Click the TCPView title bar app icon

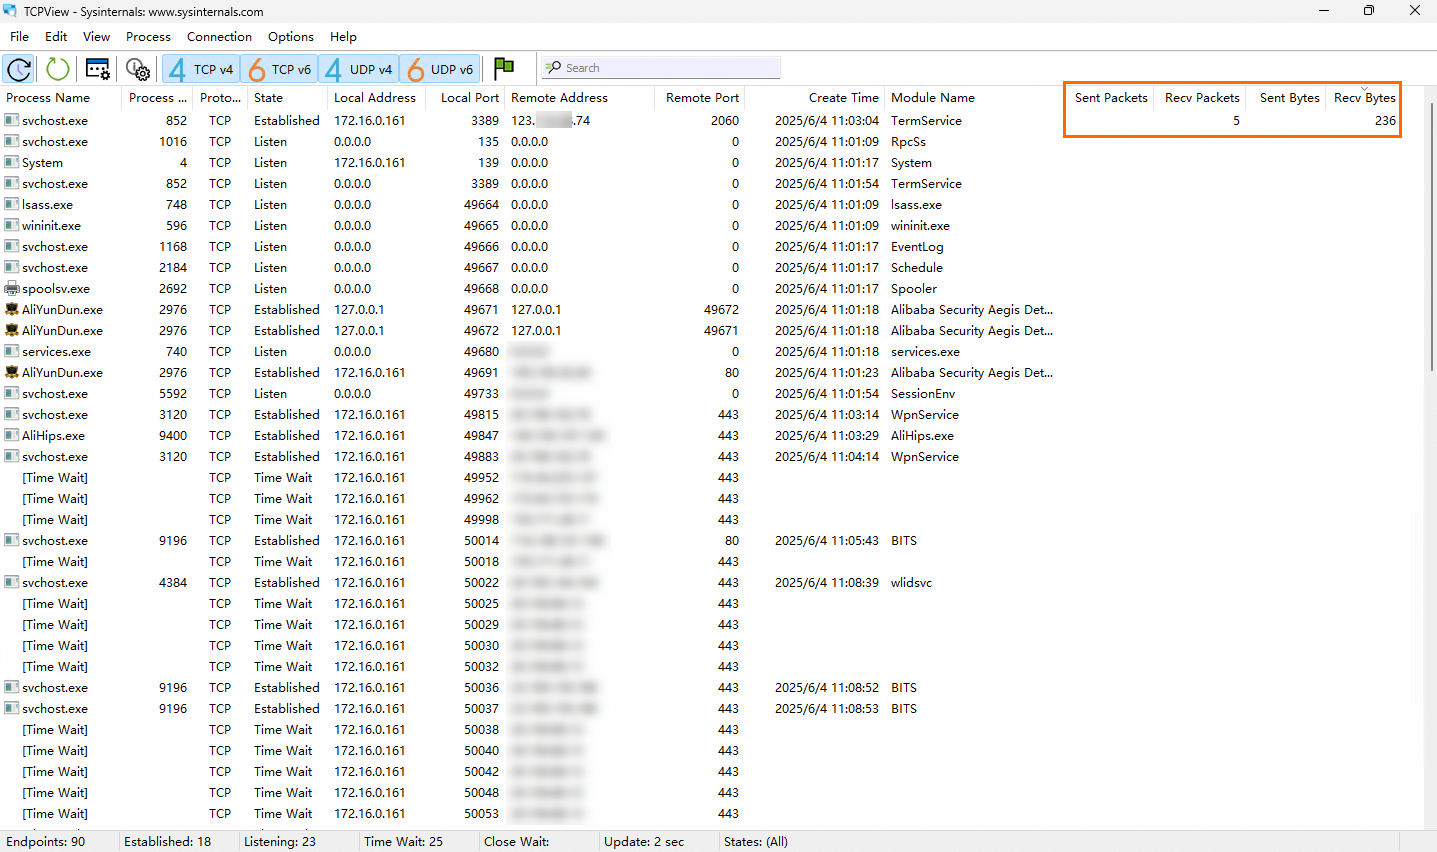(x=10, y=11)
